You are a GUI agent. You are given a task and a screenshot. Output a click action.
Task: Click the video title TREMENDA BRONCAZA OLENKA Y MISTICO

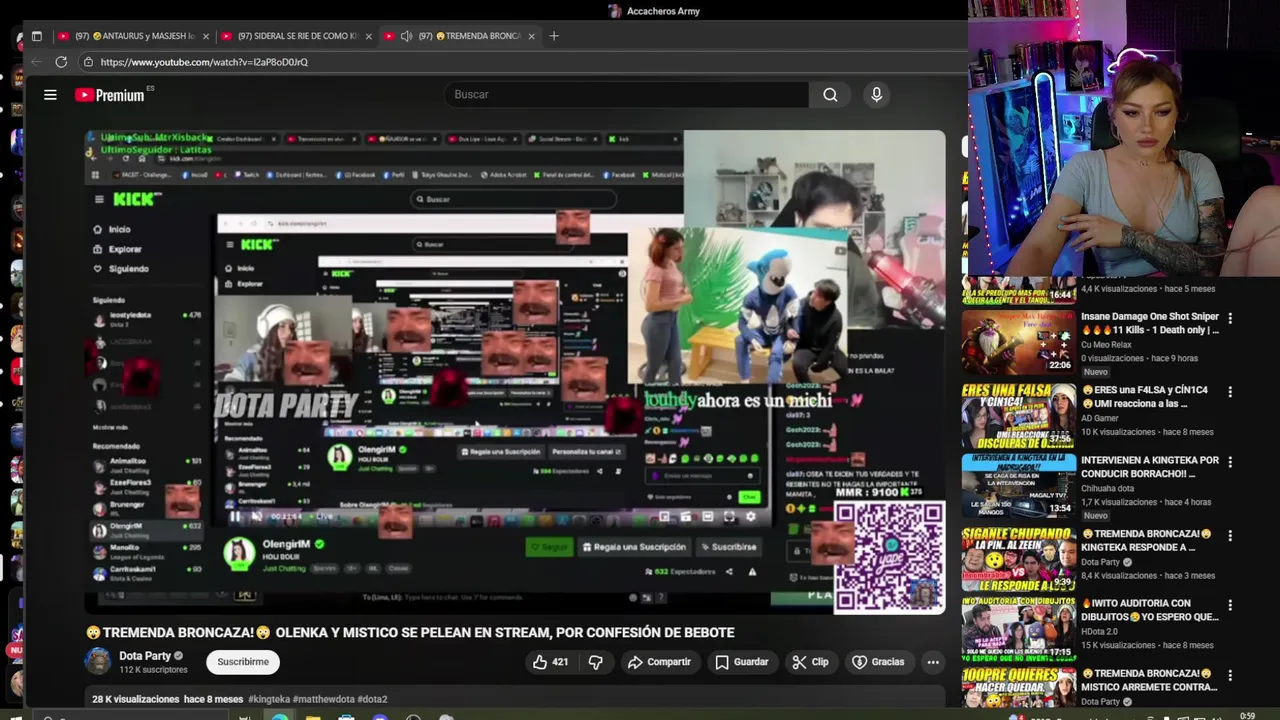point(410,633)
